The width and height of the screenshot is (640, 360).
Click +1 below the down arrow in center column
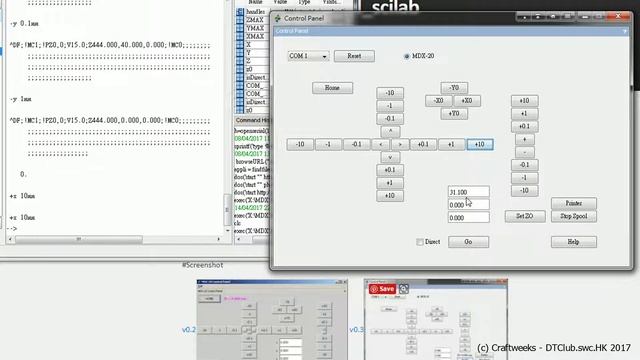(390, 183)
